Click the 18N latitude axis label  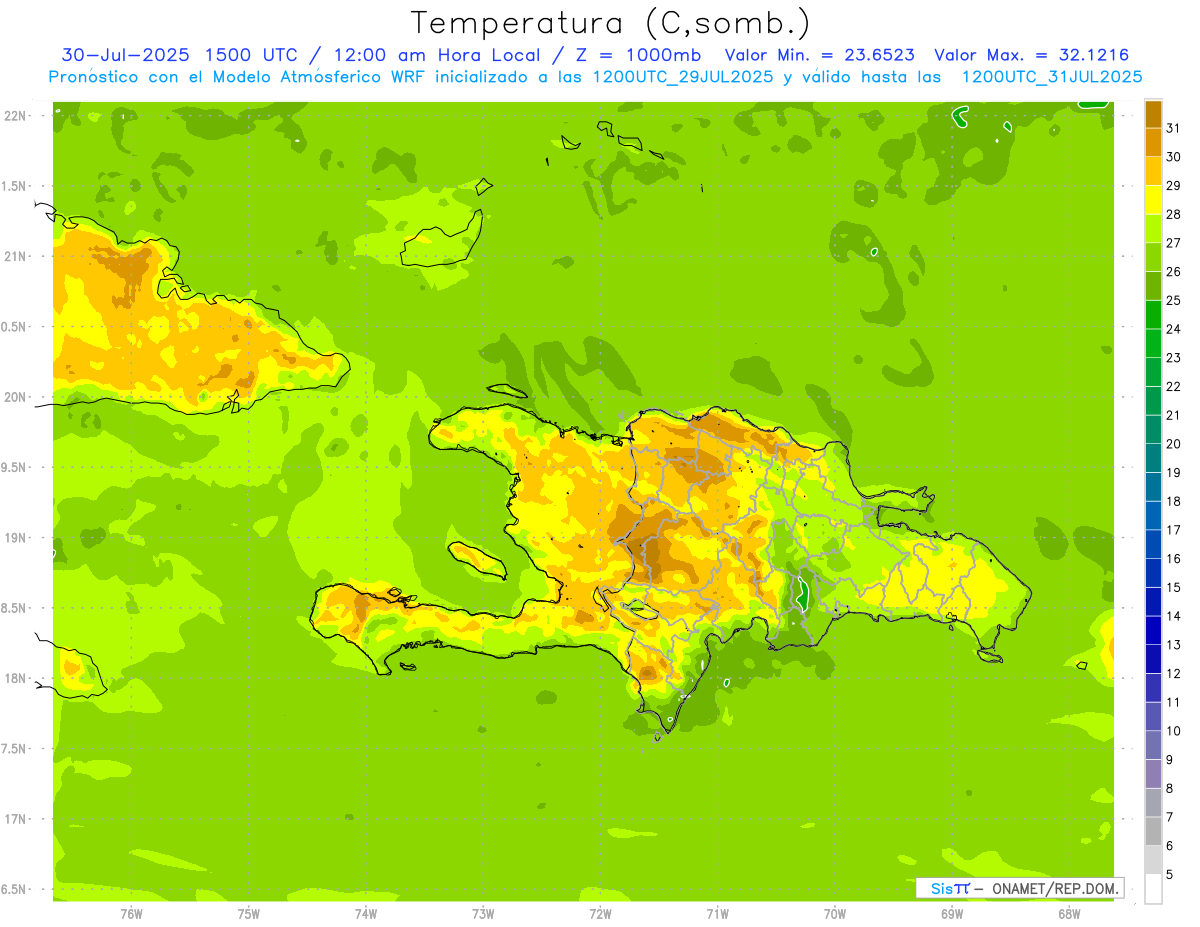(x=16, y=678)
